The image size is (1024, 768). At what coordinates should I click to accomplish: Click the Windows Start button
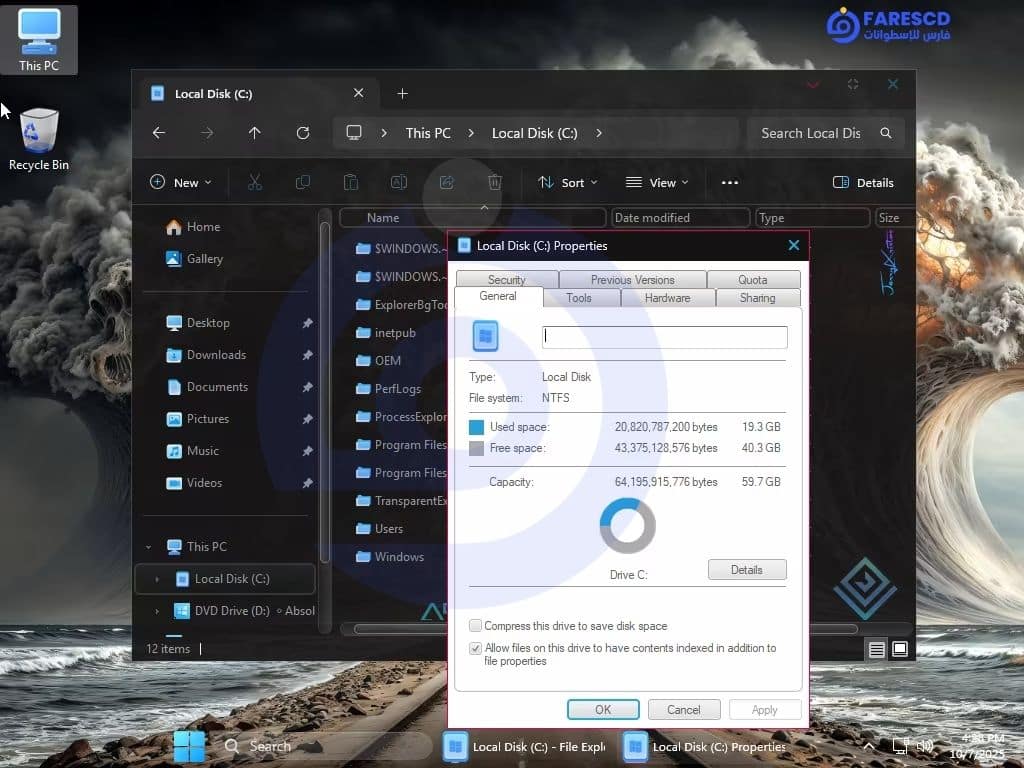189,746
